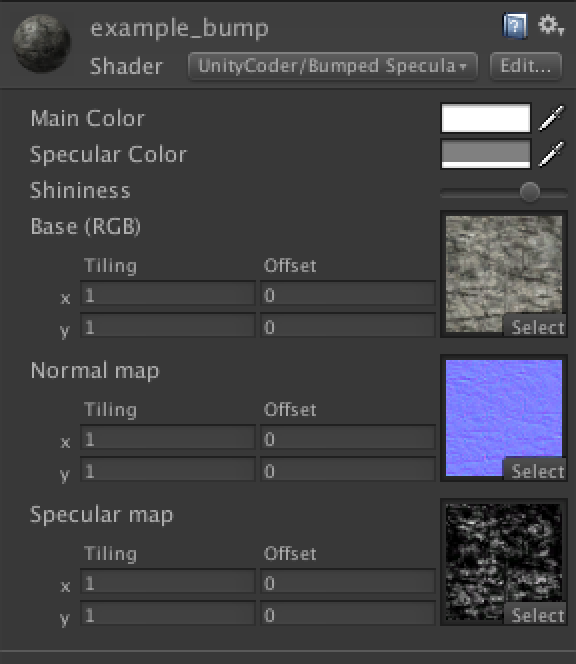Select a texture for Normal map
Image resolution: width=576 pixels, height=664 pixels.
(x=536, y=470)
